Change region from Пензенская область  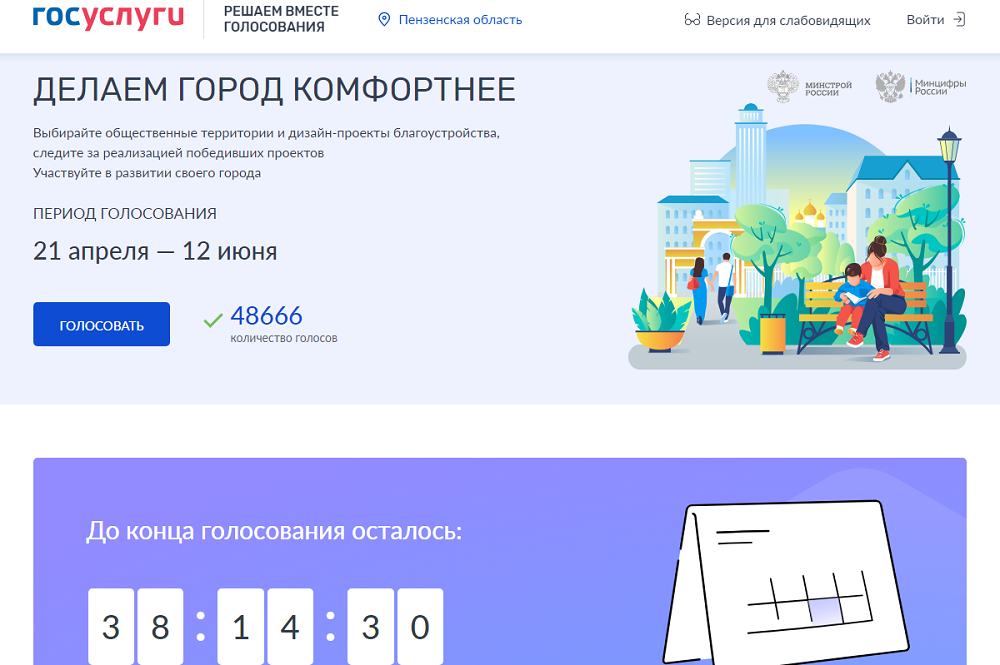click(x=460, y=20)
